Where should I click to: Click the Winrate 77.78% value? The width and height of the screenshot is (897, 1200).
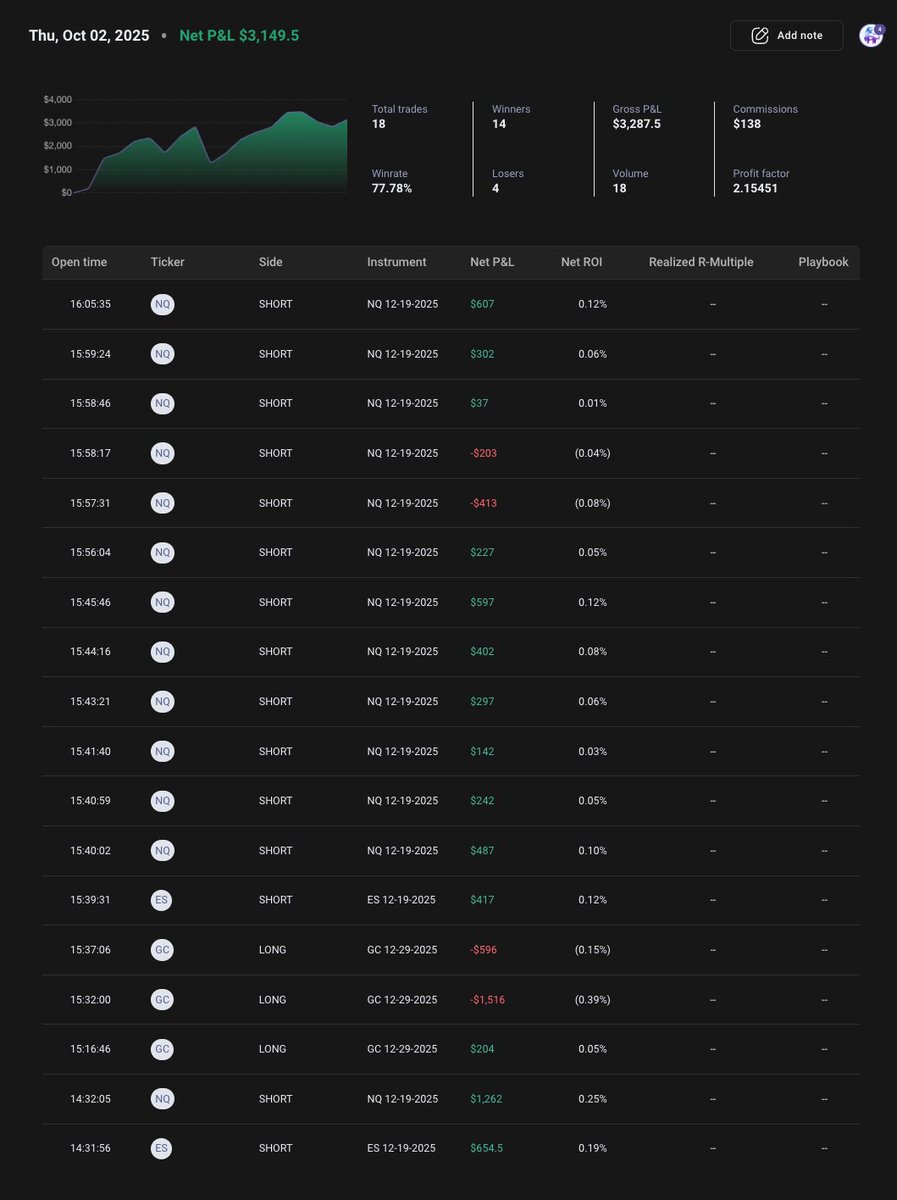point(392,188)
